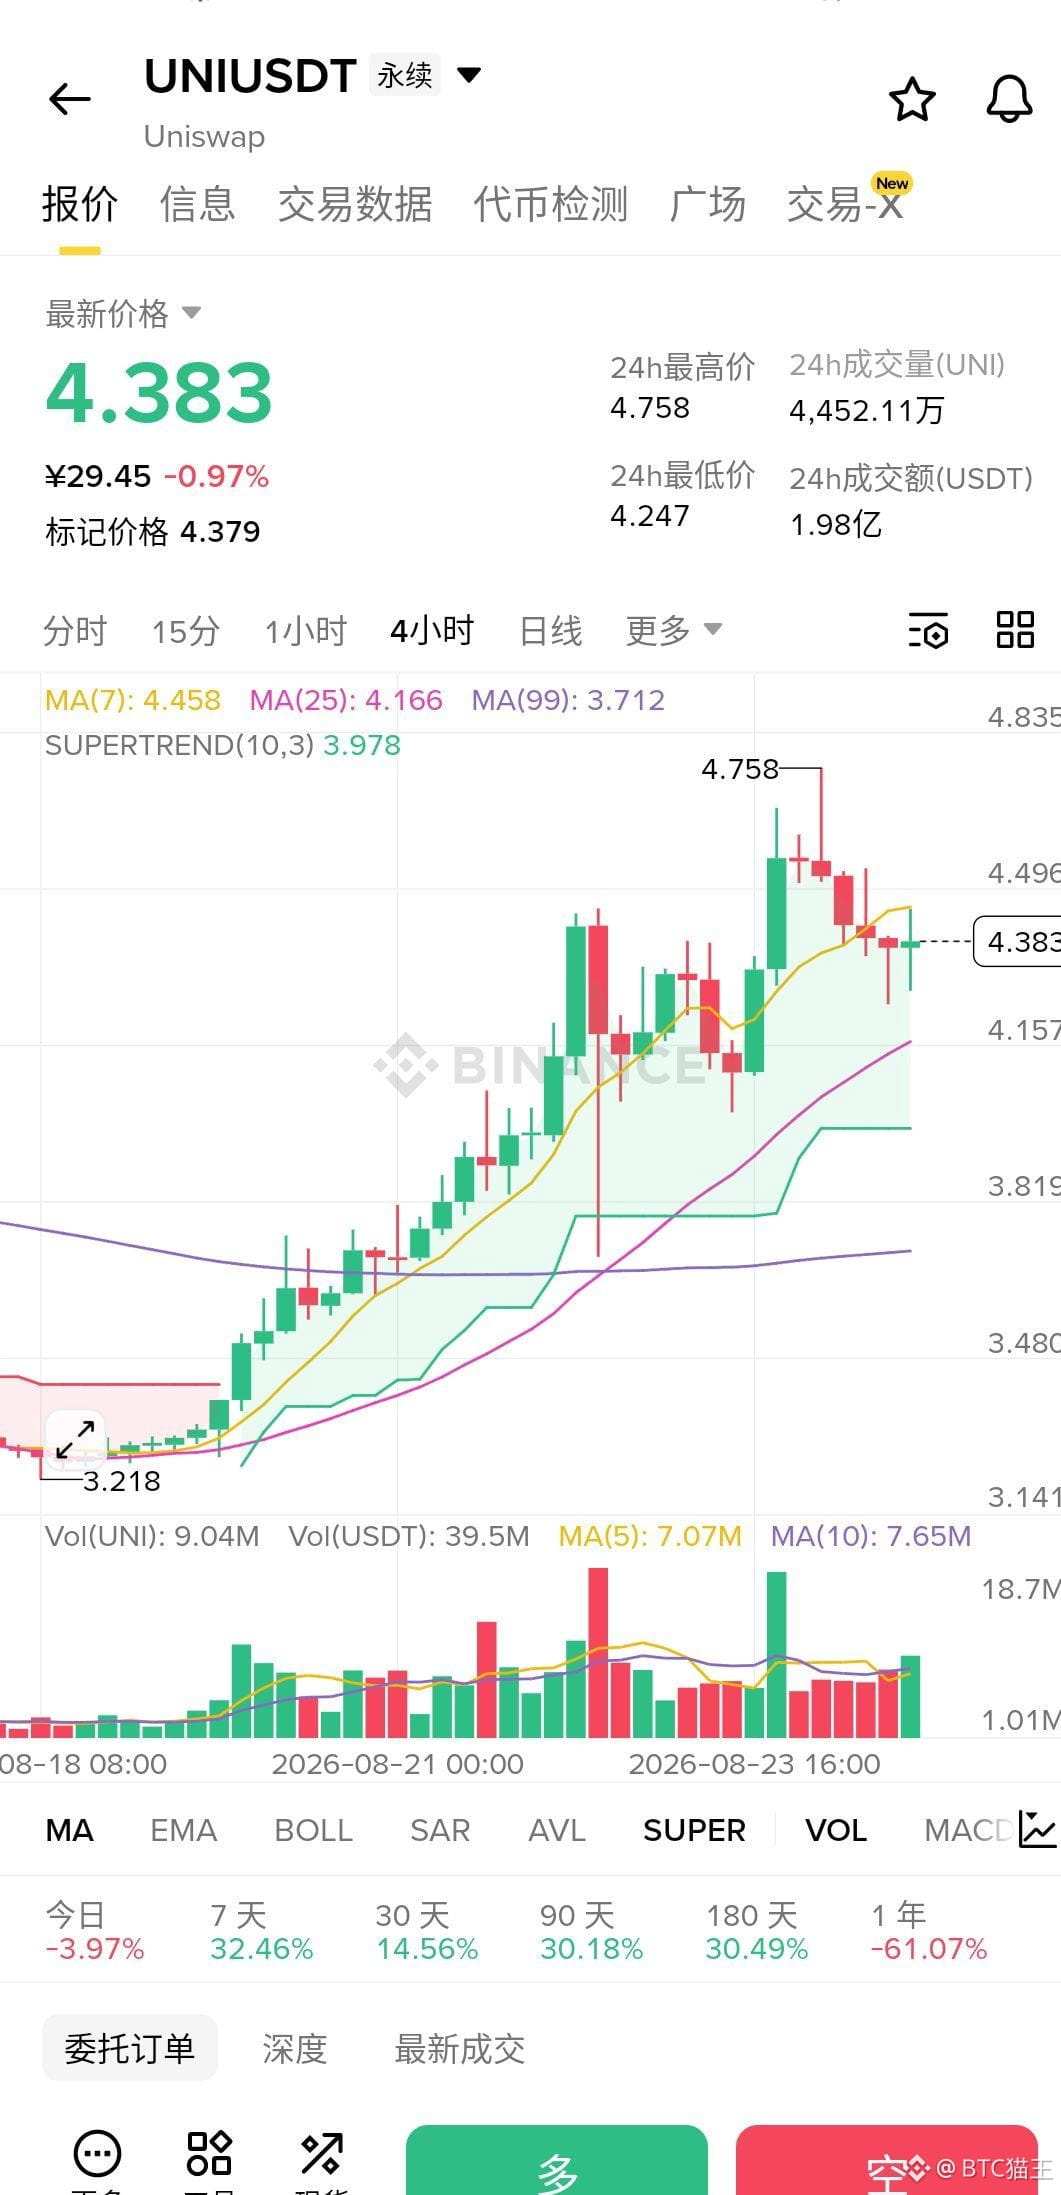Tap the back arrow icon

point(69,99)
